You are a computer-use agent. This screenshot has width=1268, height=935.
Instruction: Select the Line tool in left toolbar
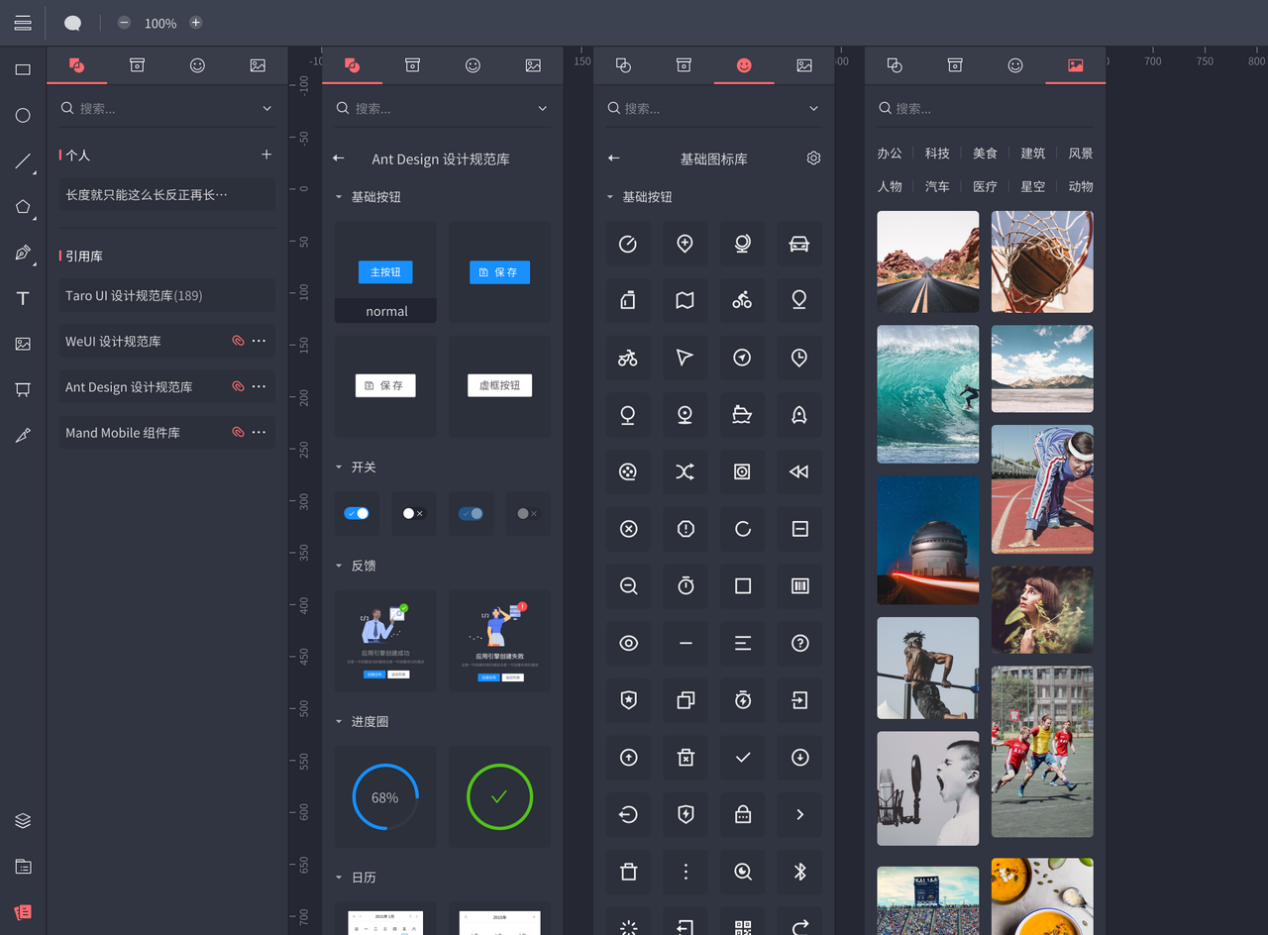point(22,161)
